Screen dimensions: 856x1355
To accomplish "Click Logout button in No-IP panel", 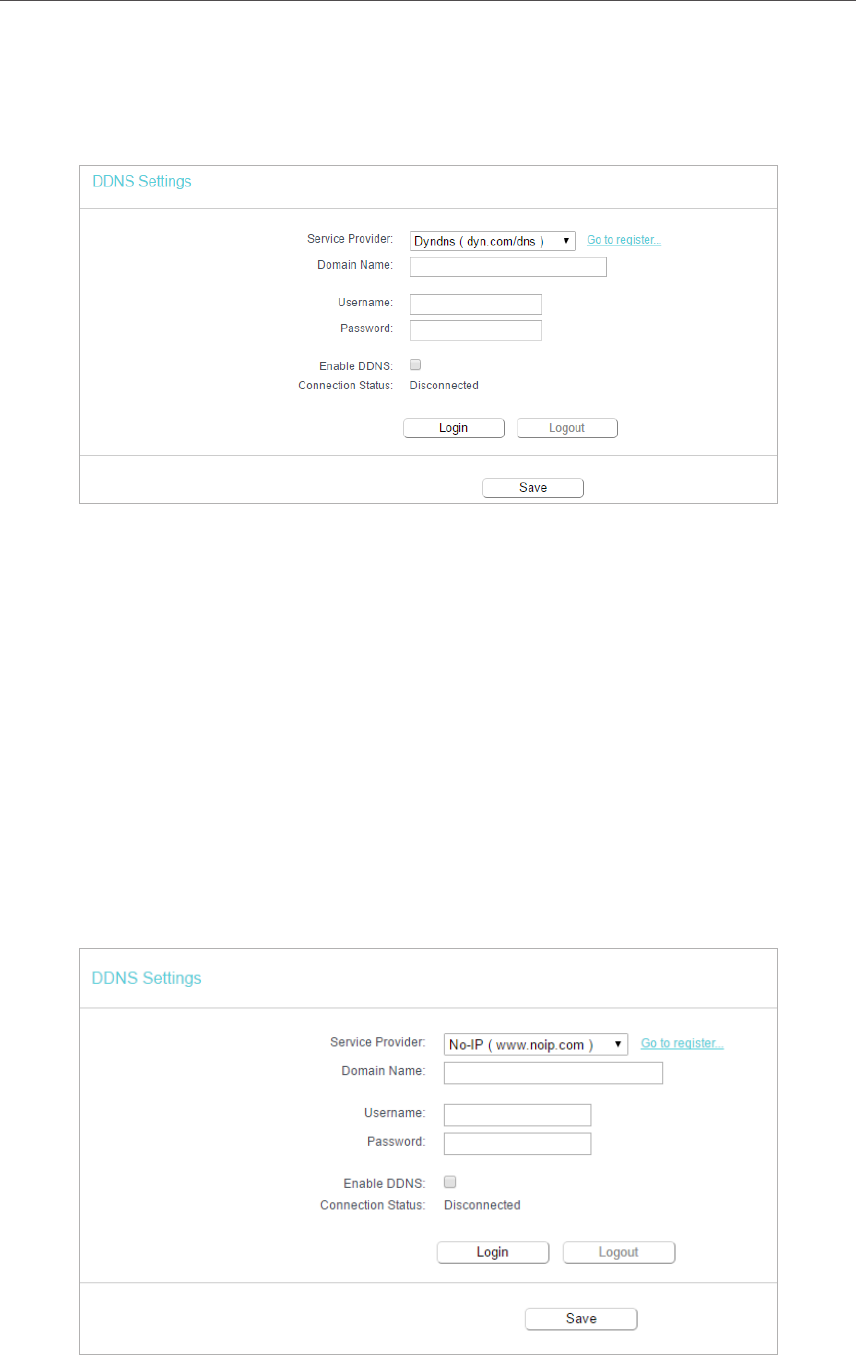I will (x=619, y=1252).
